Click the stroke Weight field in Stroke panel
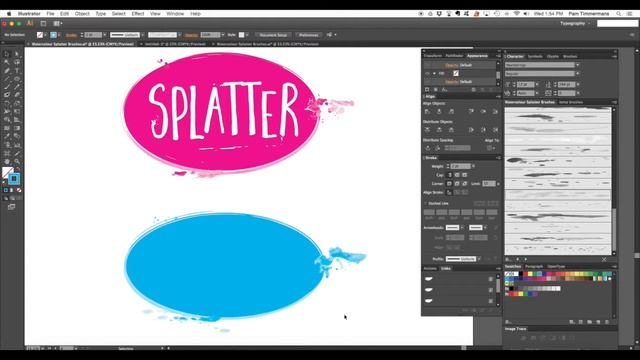Viewport: 640px width, 360px height. tap(460, 166)
